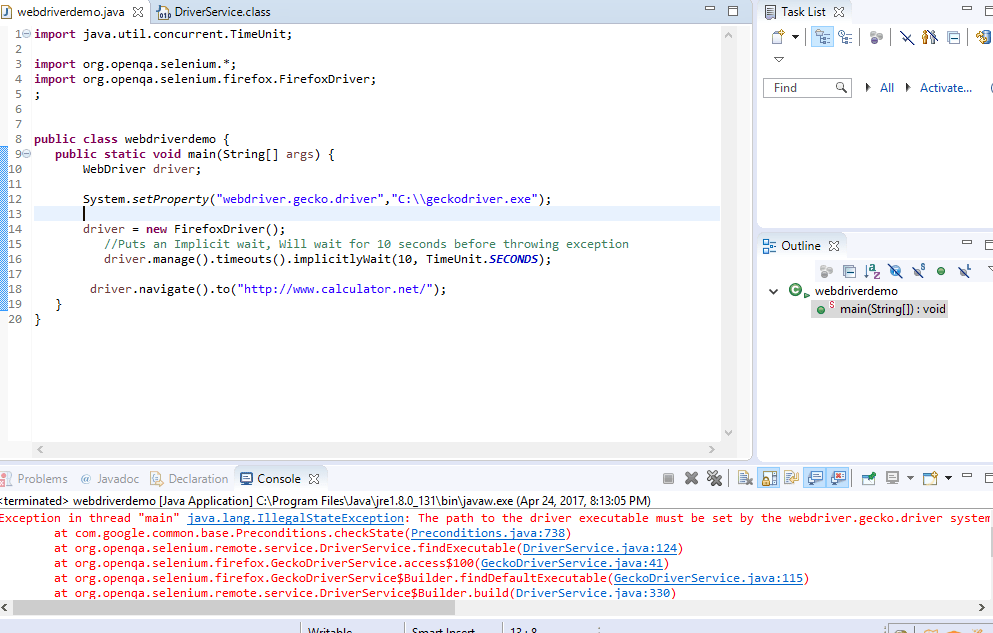993x633 pixels.
Task: Expand the arrow before the All link
Action: 868,87
